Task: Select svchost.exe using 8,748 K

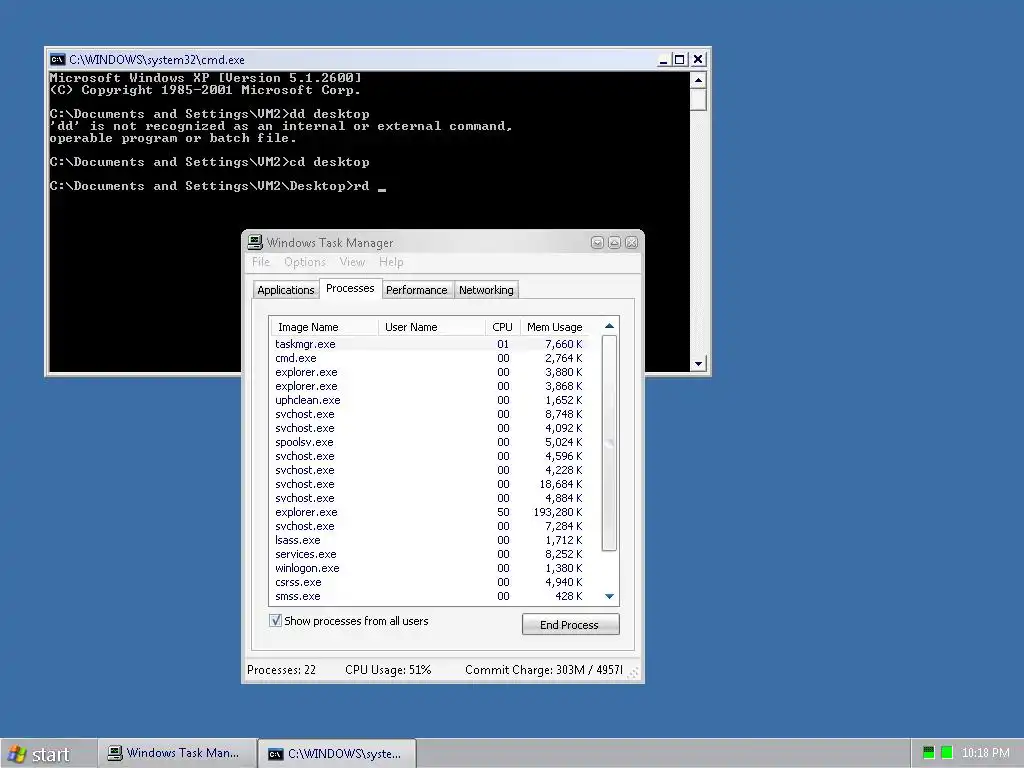Action: coord(429,414)
